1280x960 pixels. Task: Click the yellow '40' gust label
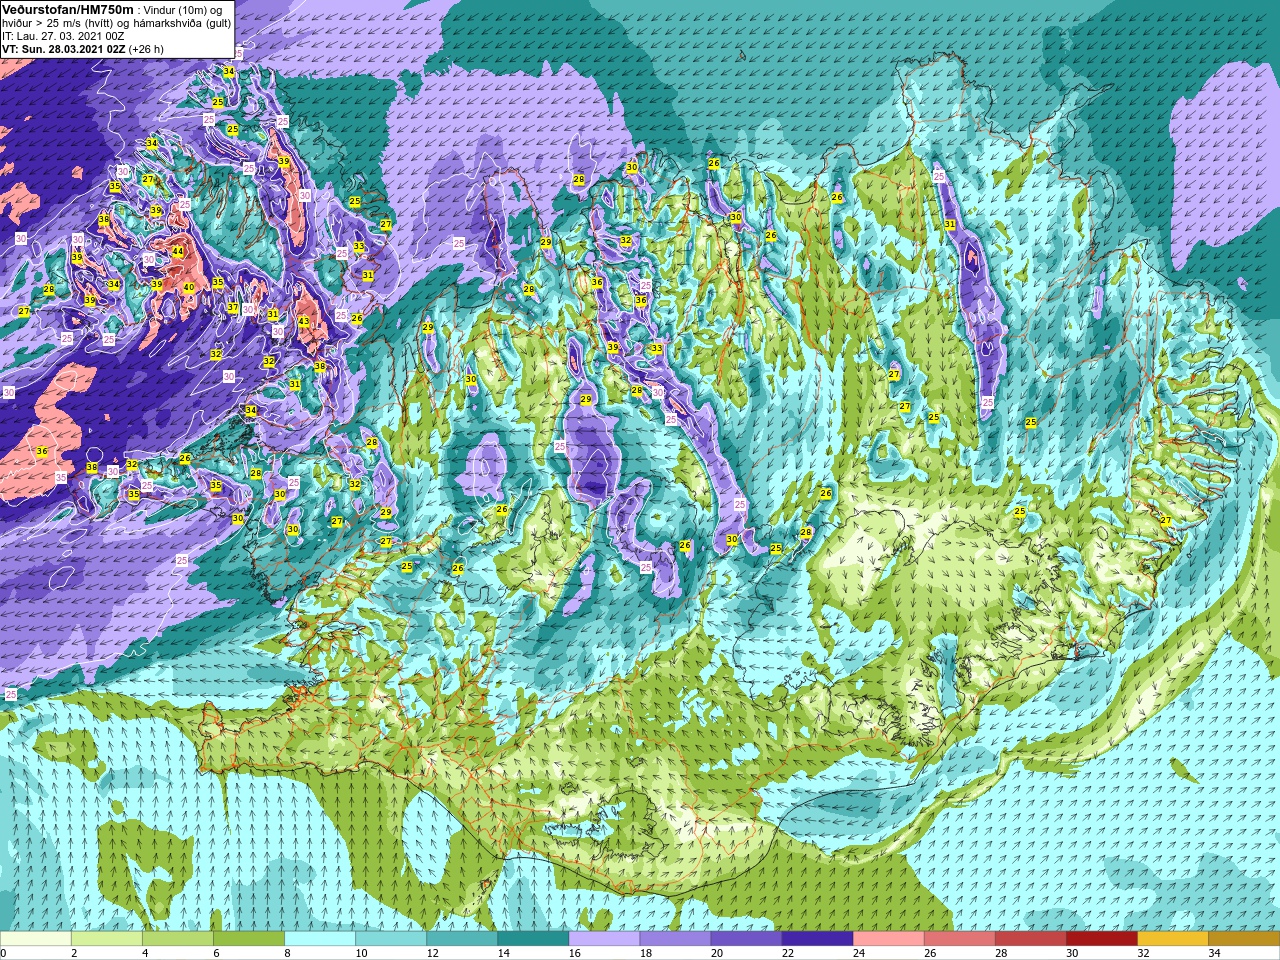(x=188, y=288)
